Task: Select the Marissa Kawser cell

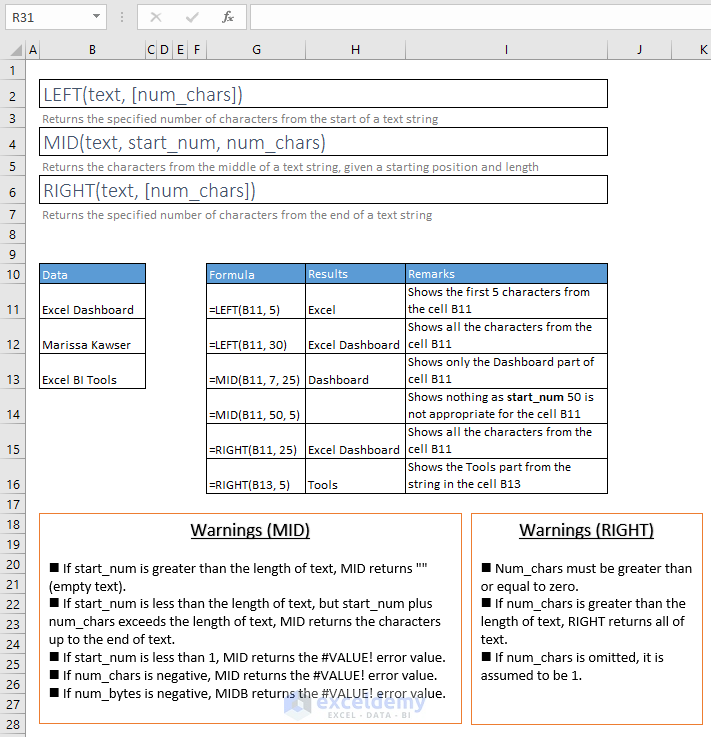Action: (93, 336)
